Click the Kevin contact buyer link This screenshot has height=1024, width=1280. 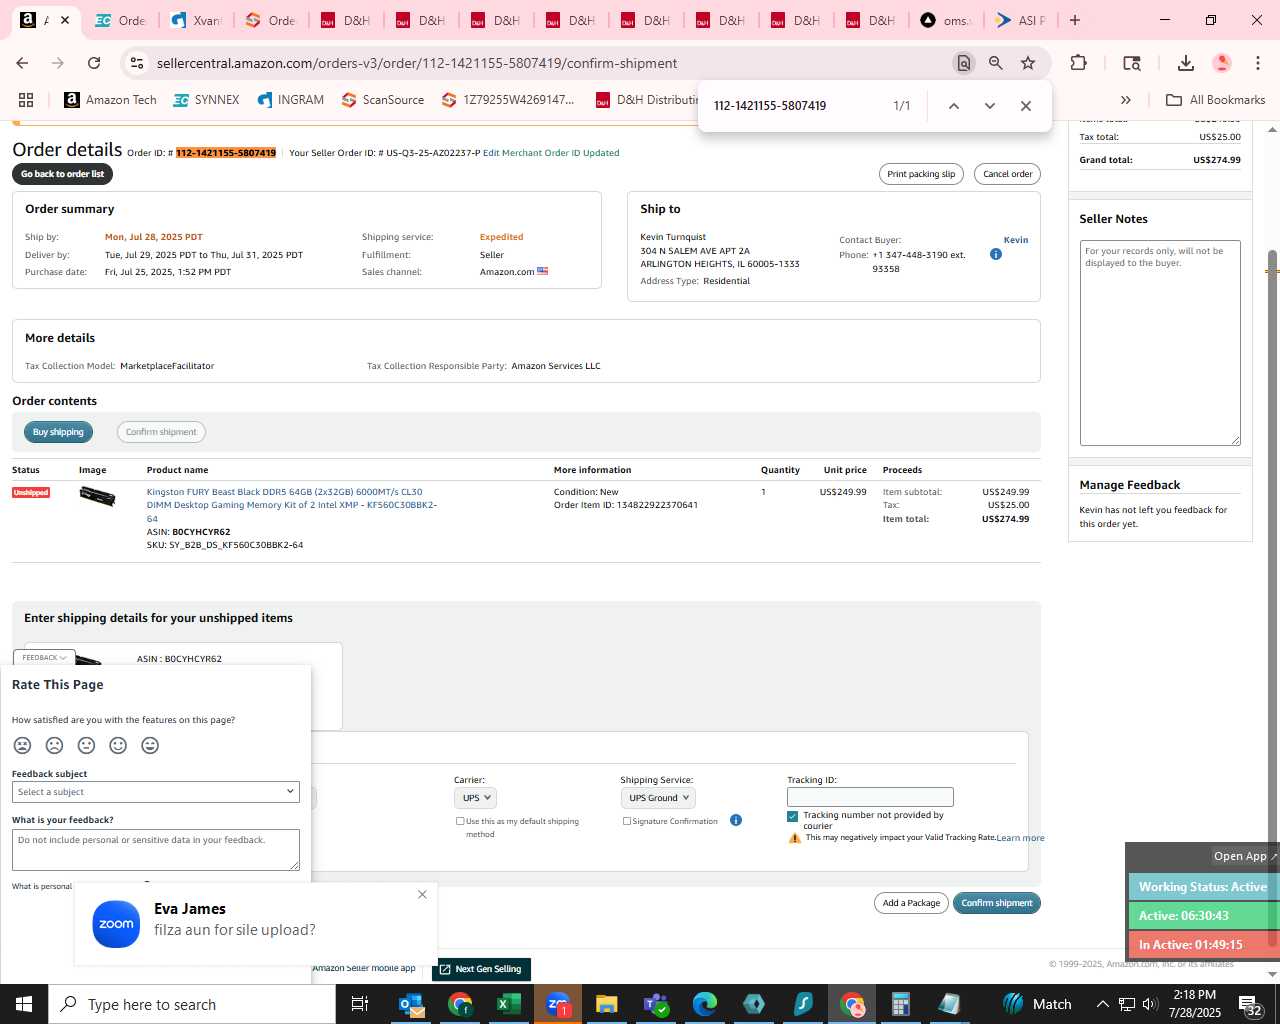point(1016,240)
